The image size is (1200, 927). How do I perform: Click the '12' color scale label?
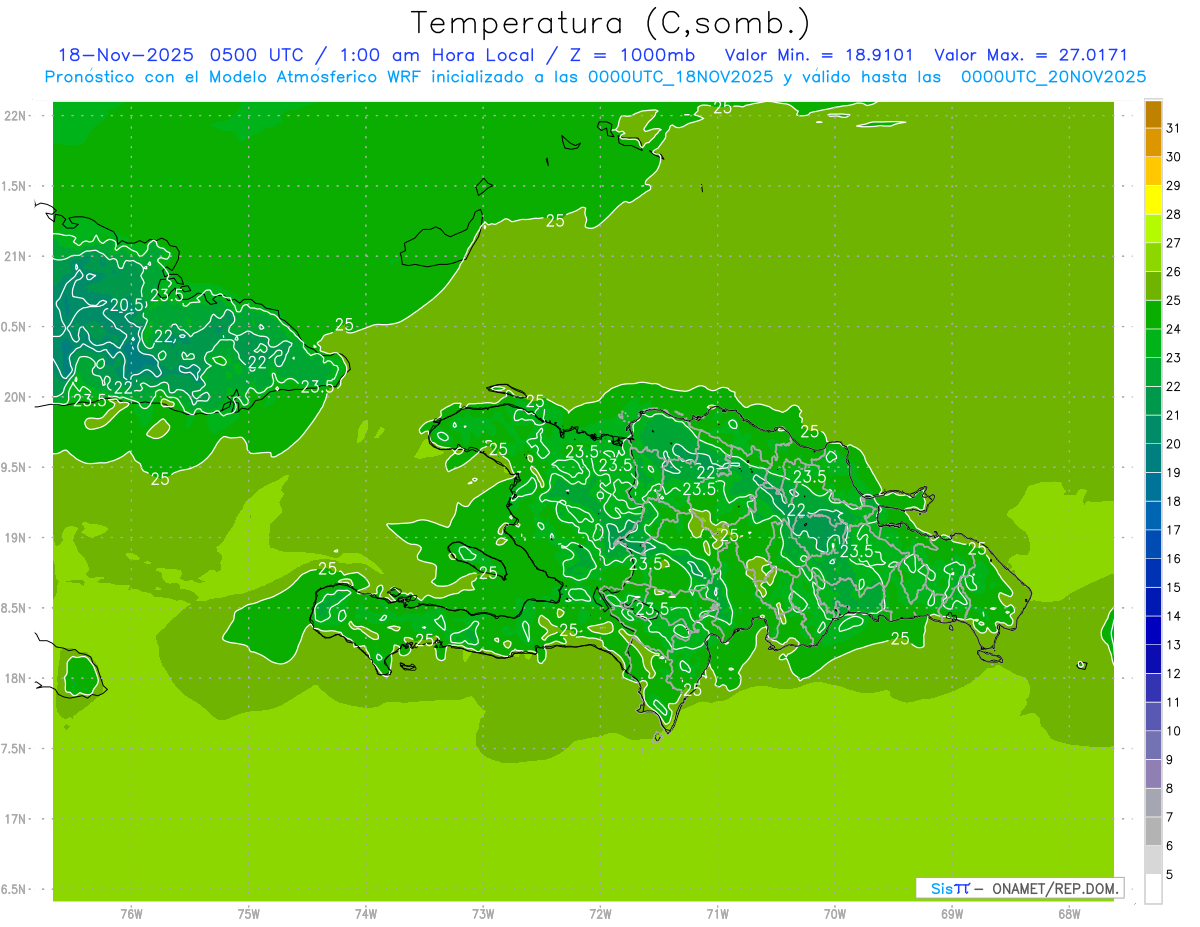point(1174,673)
